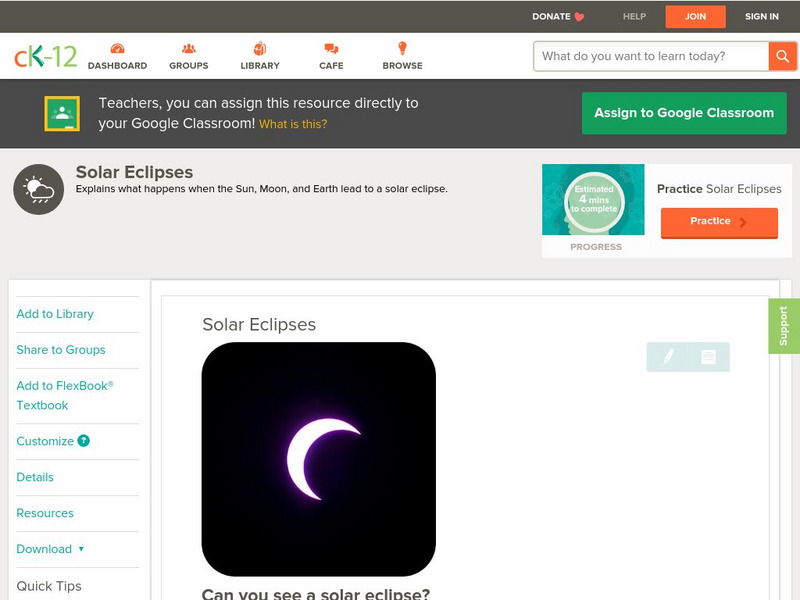Viewport: 800px width, 600px height.
Task: Open the Library backpack icon
Action: coord(259,46)
